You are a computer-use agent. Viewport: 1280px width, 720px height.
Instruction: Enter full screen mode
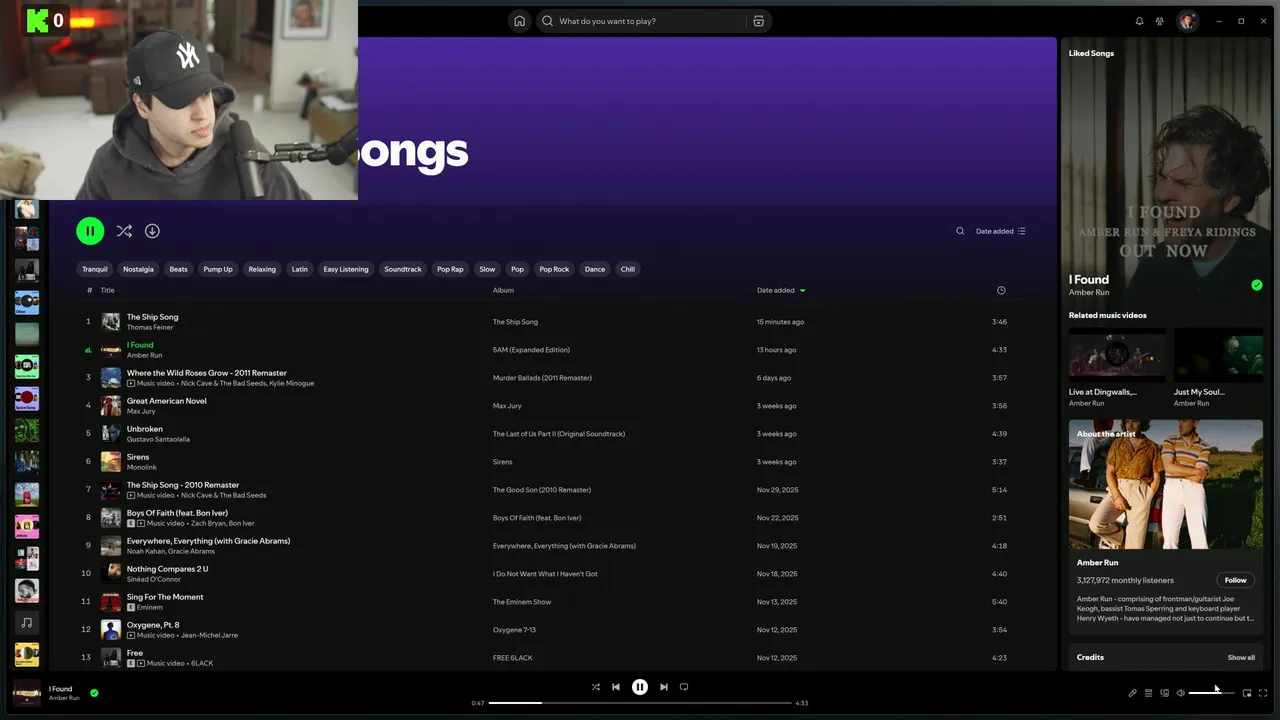[x=1263, y=693]
